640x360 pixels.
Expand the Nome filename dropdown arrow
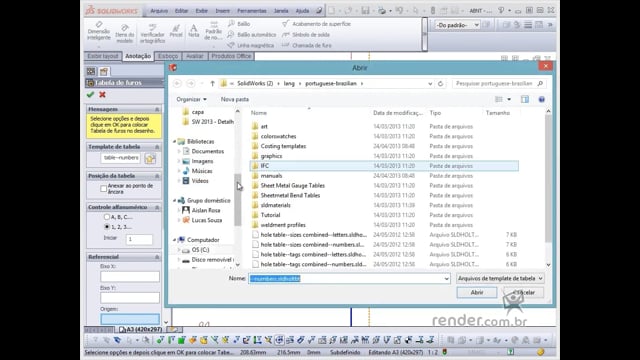point(446,279)
